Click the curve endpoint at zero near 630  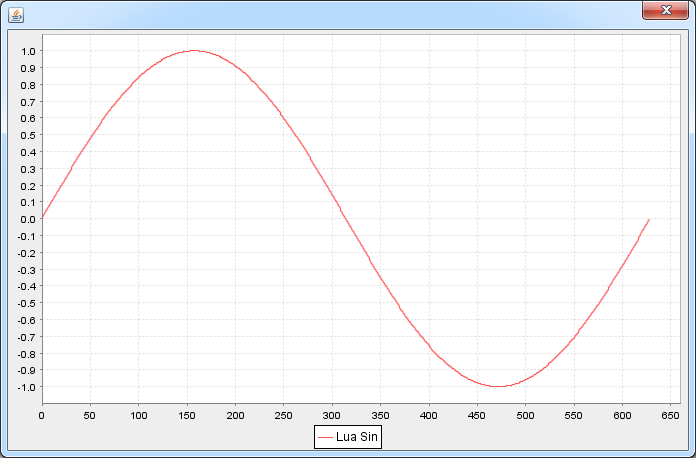pos(649,219)
